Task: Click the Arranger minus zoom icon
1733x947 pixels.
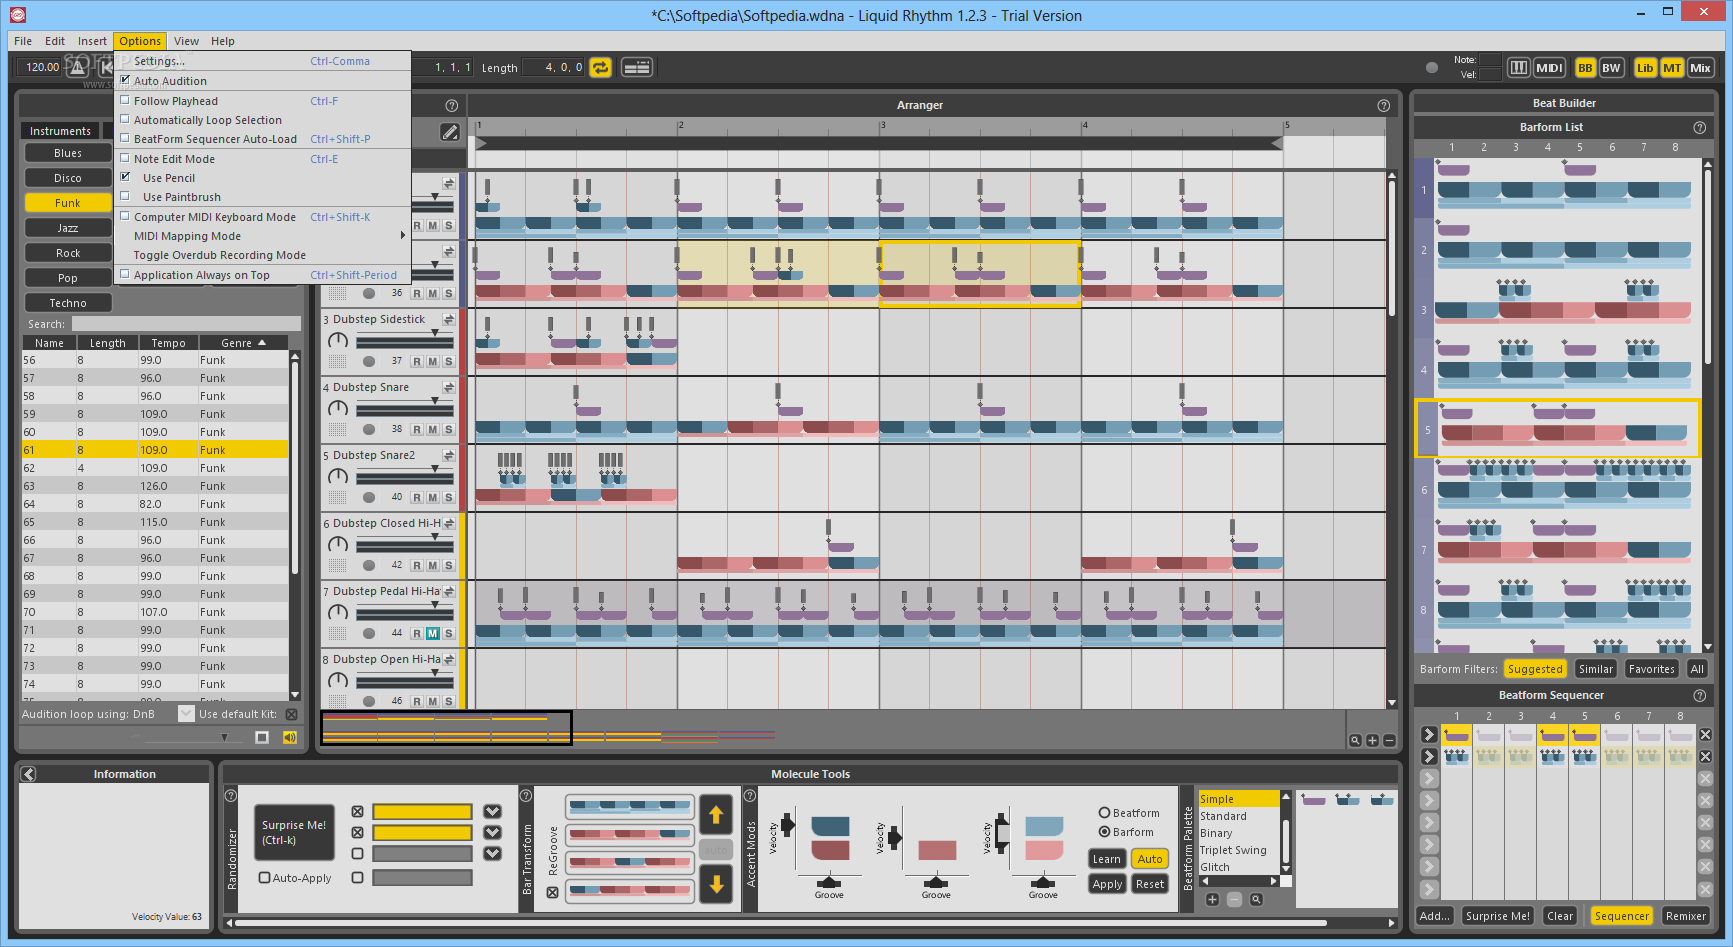Action: [1389, 741]
